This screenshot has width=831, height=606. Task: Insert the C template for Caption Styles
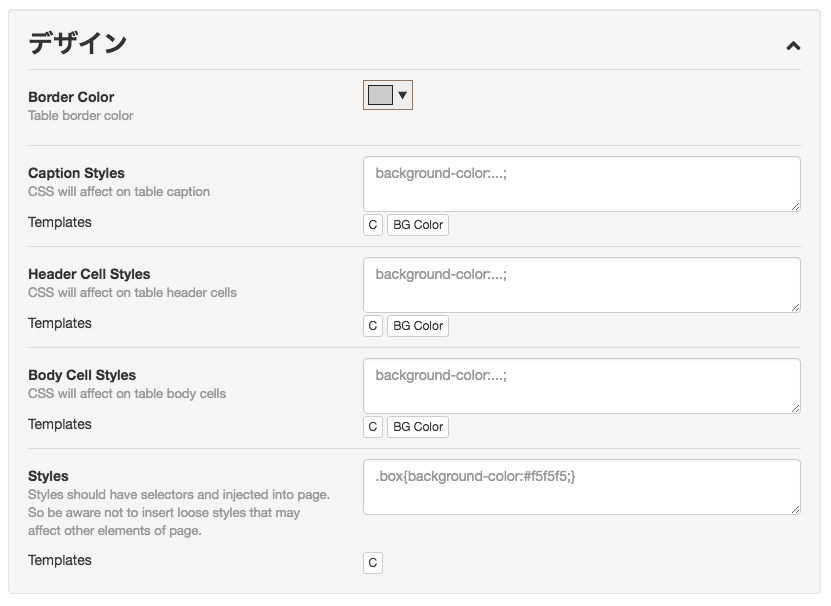pos(373,225)
